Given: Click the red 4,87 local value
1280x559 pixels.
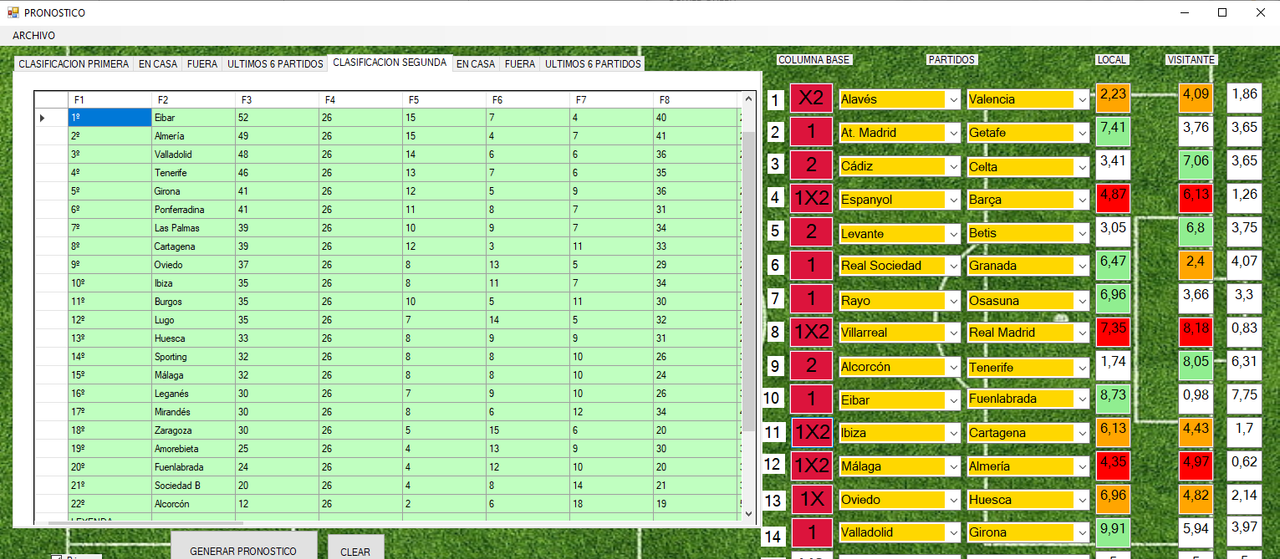Looking at the screenshot, I should pyautogui.click(x=1112, y=198).
